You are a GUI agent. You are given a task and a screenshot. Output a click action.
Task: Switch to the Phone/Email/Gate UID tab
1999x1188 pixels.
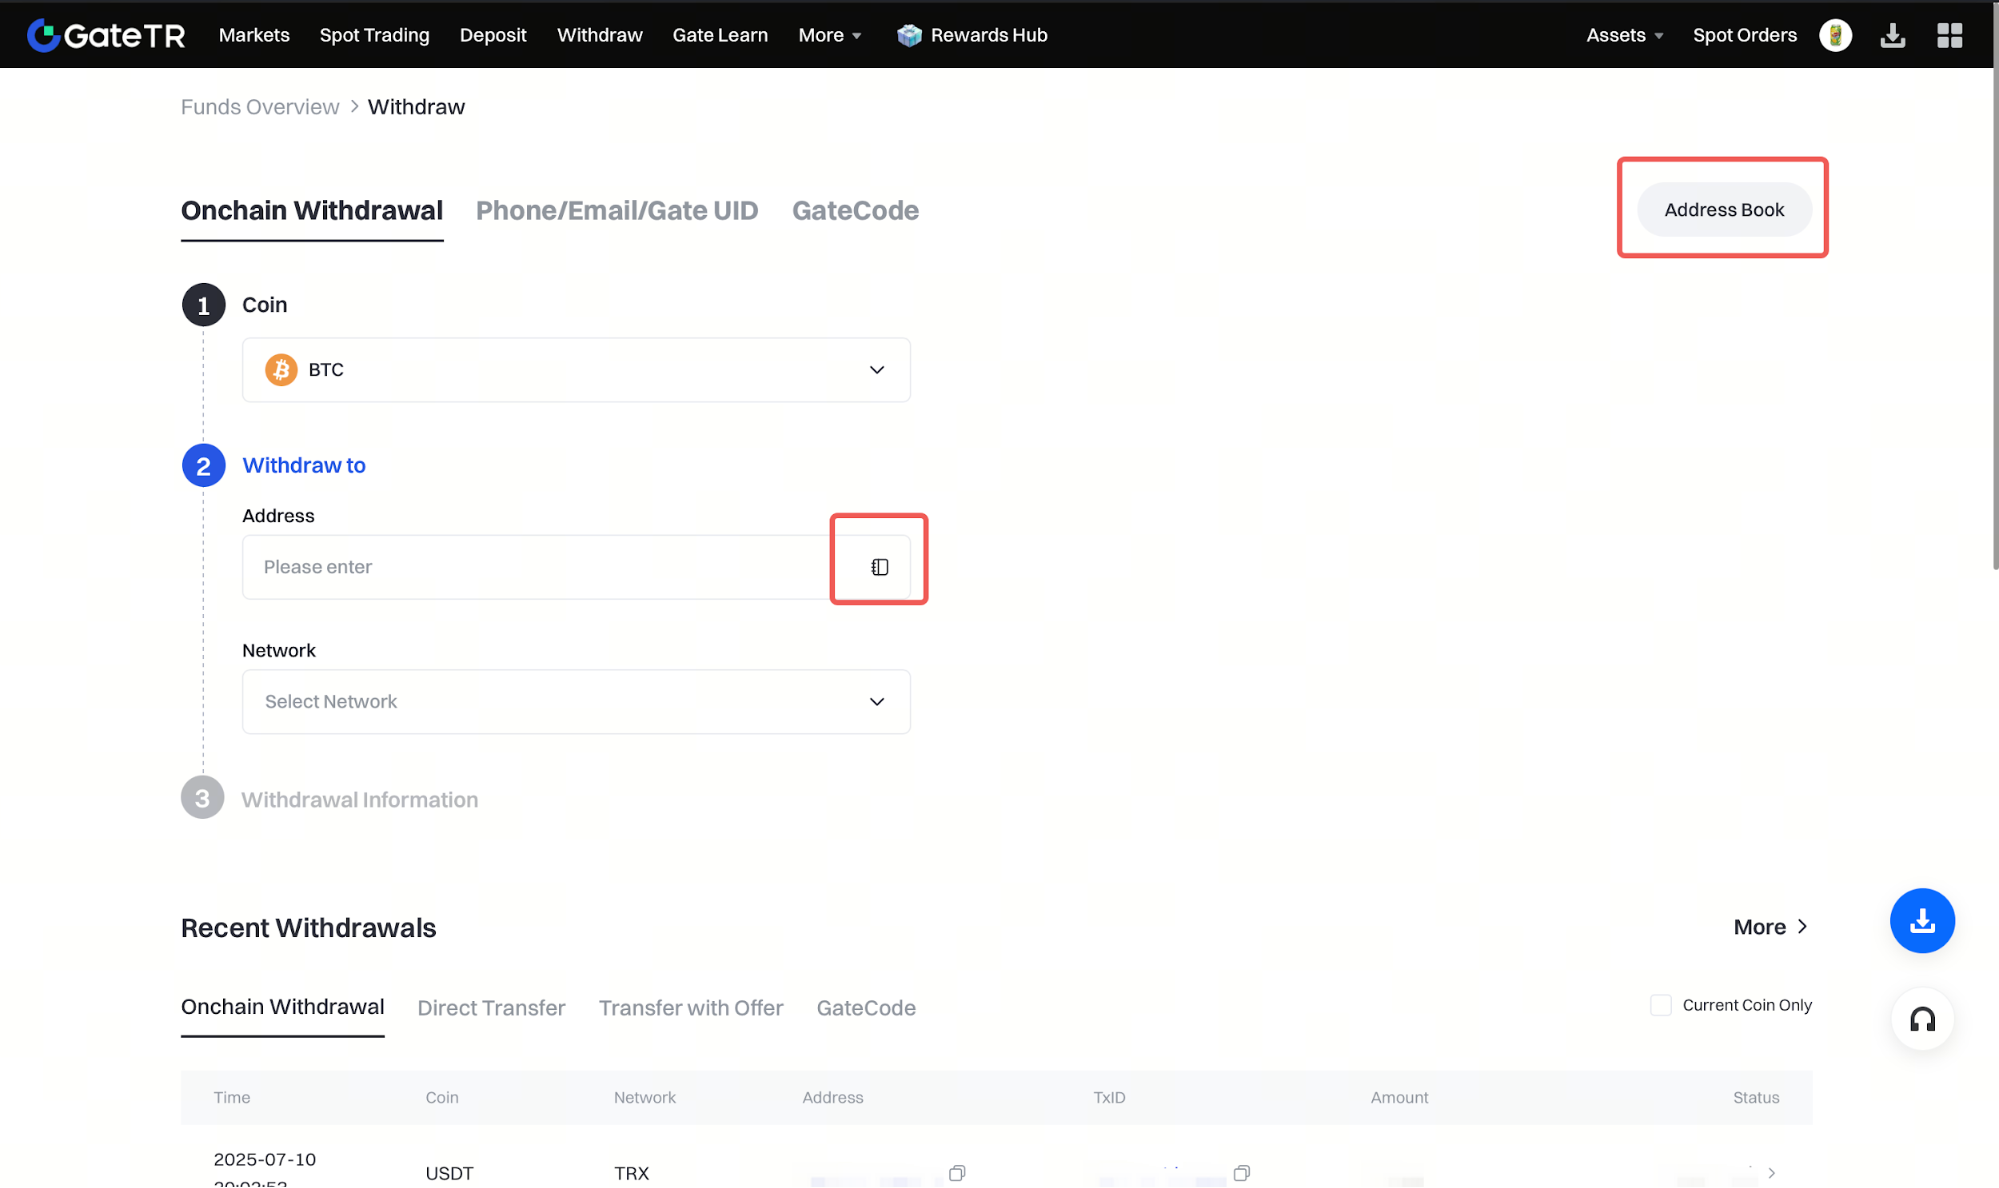click(x=617, y=211)
